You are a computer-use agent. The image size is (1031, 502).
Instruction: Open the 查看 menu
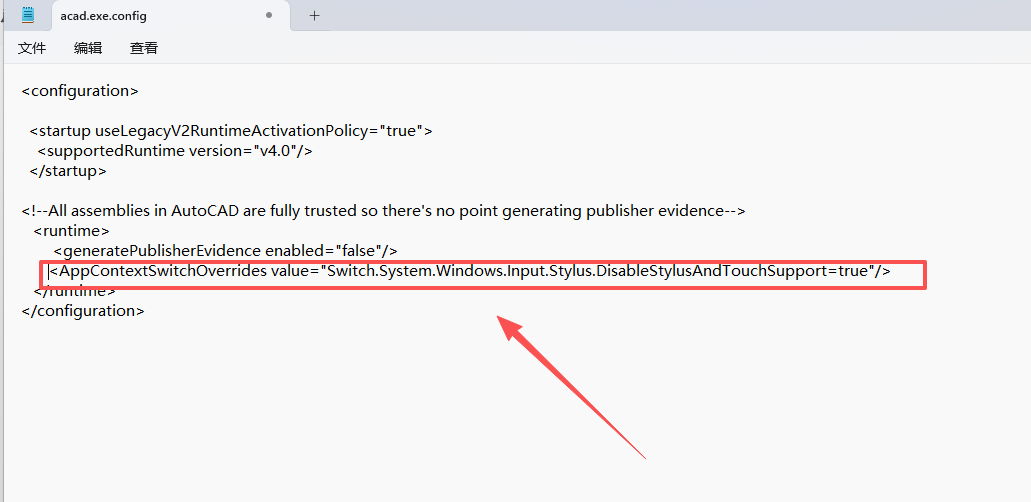click(144, 48)
